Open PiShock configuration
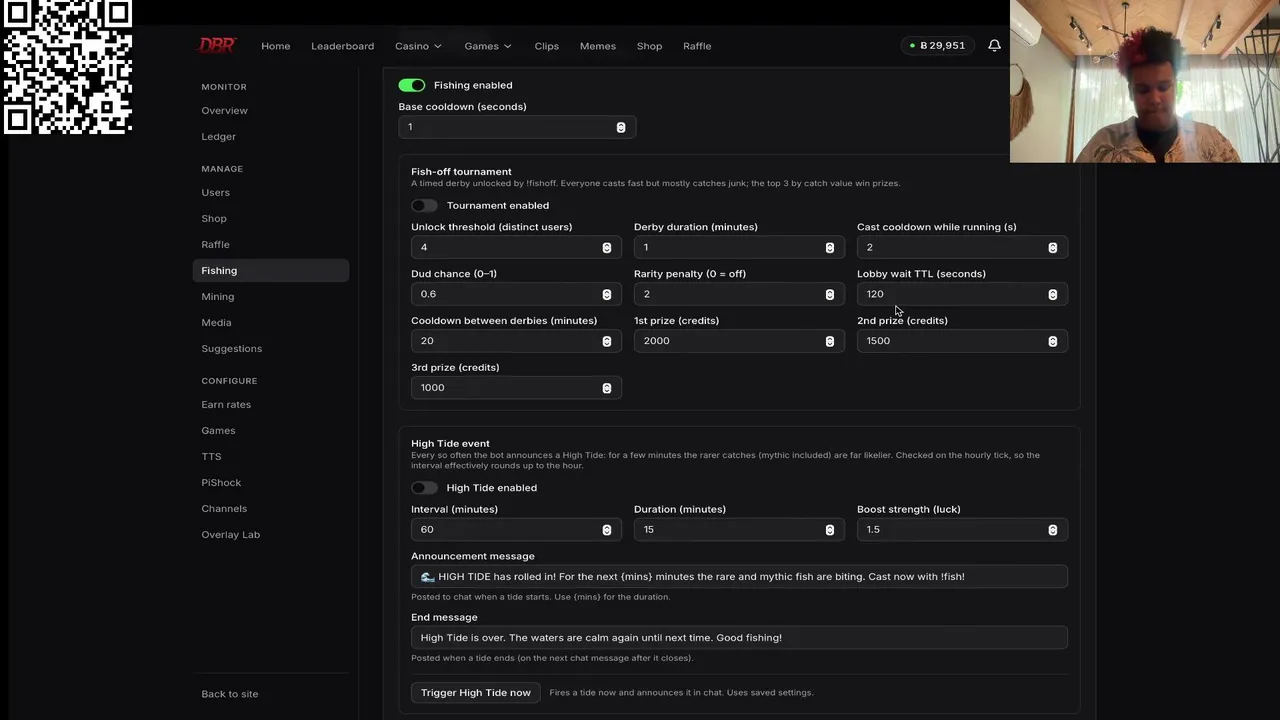 point(270,482)
